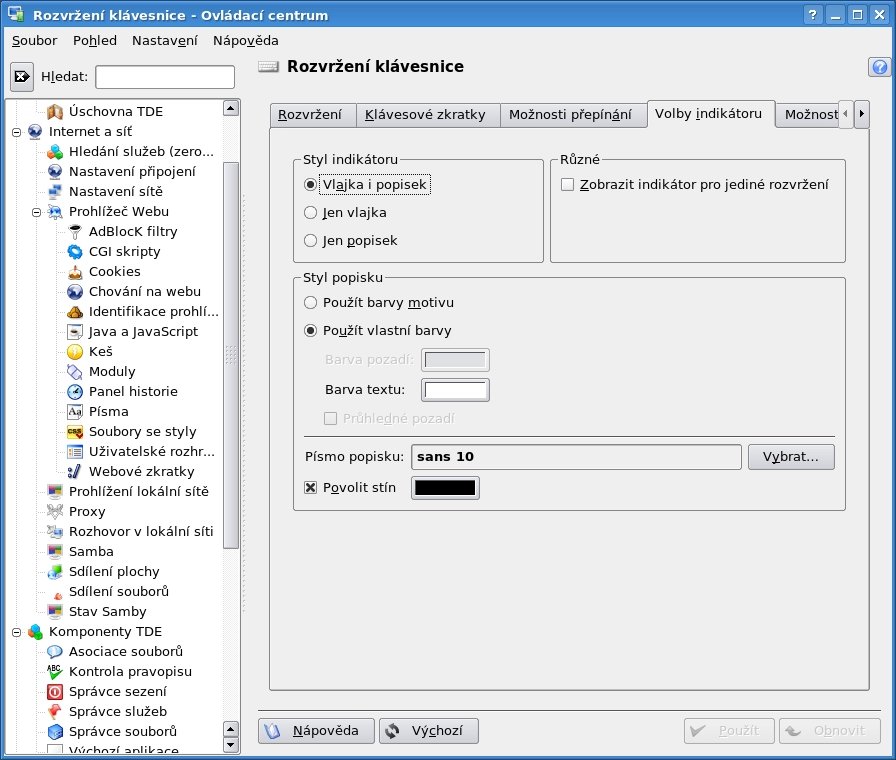Click the Java a JavaScript icon
This screenshot has width=896, height=760.
(x=75, y=331)
